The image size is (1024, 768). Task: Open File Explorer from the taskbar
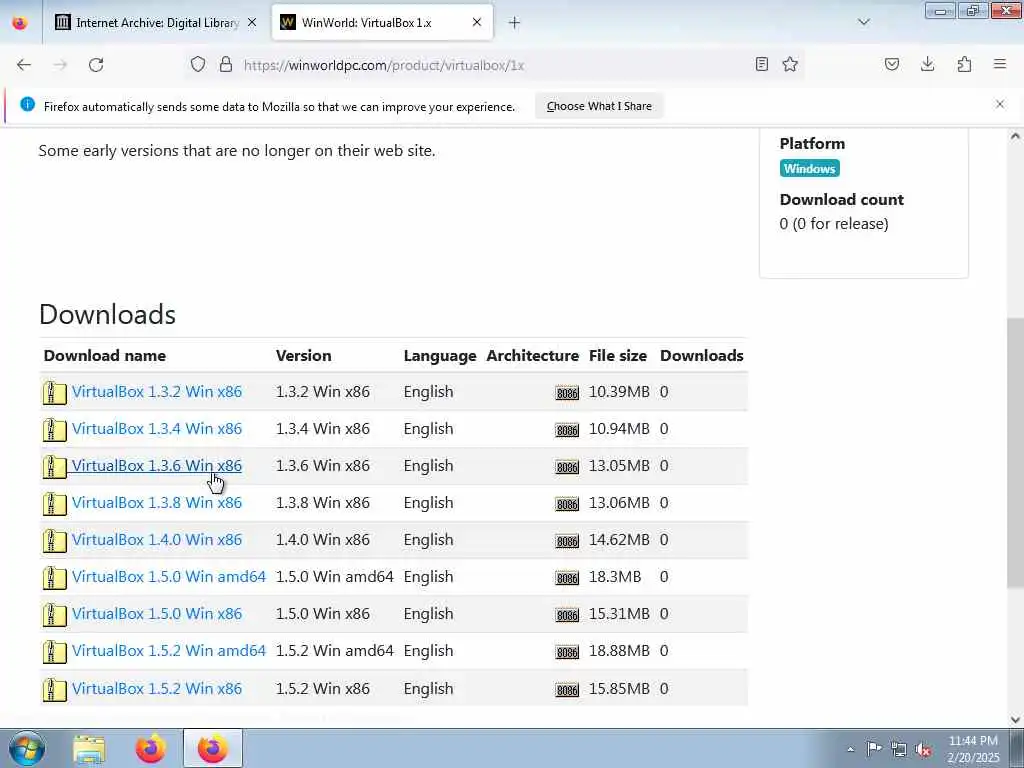[x=89, y=749]
